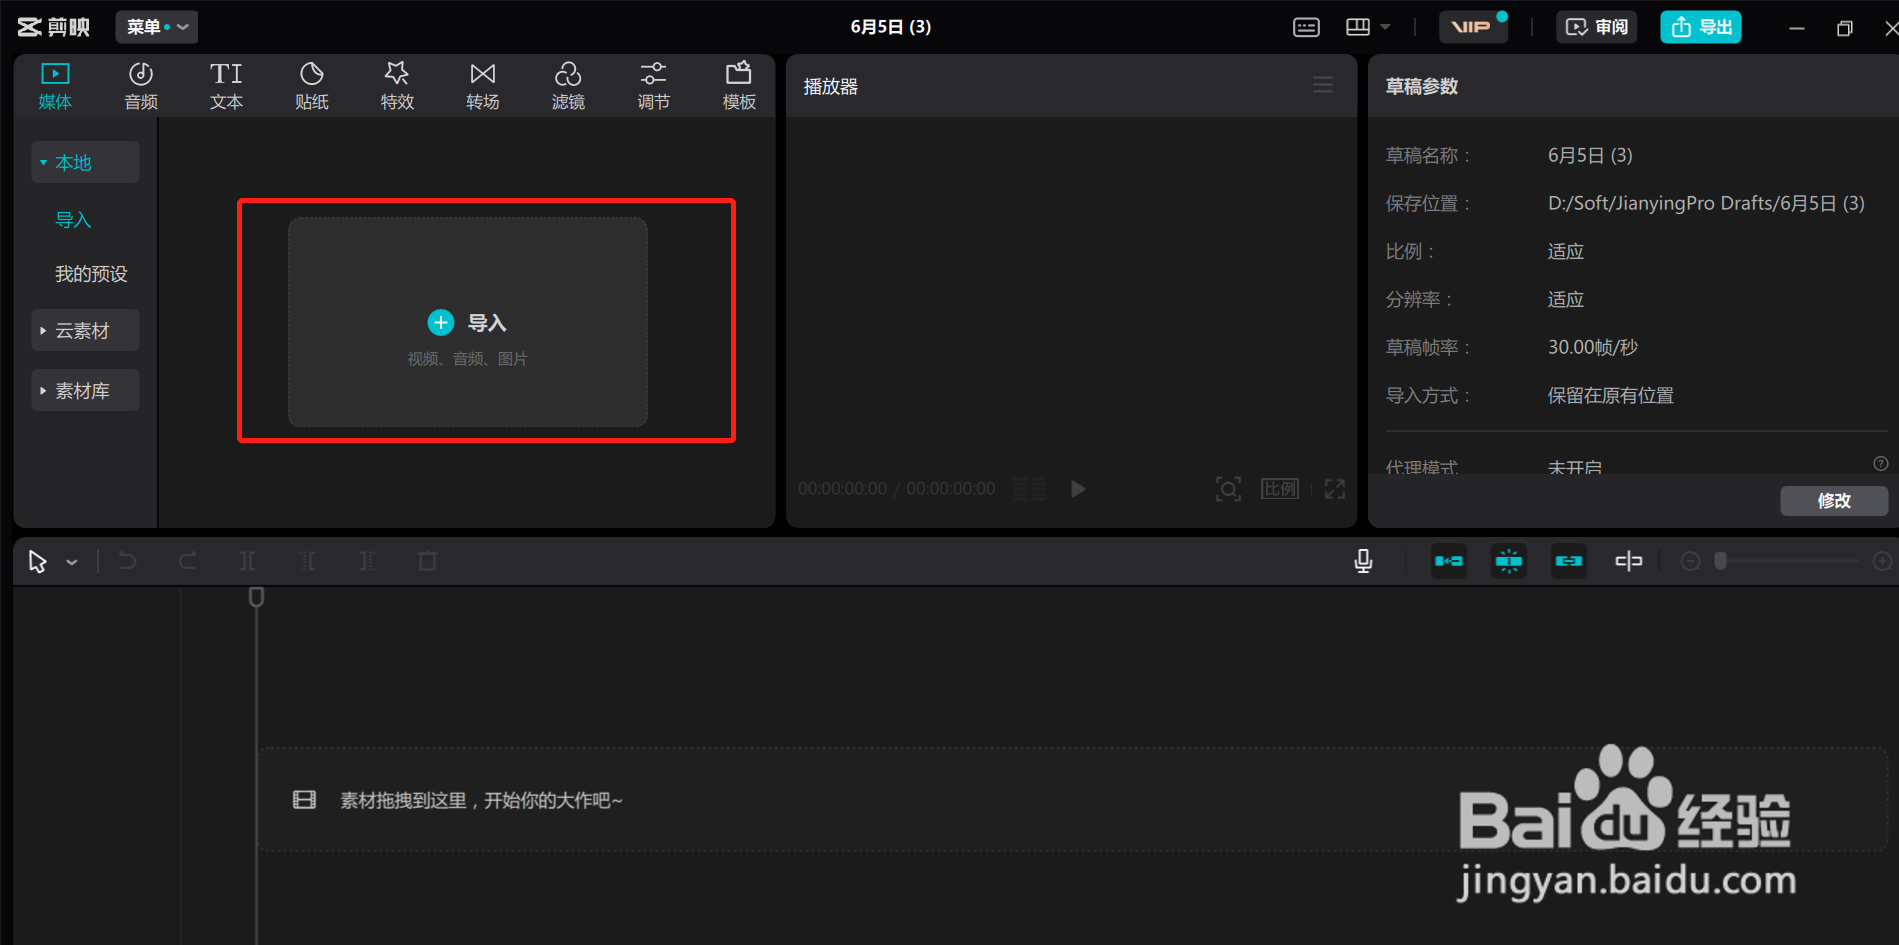This screenshot has width=1899, height=945.
Task: Open the player panel hamburger menu
Action: point(1323,86)
